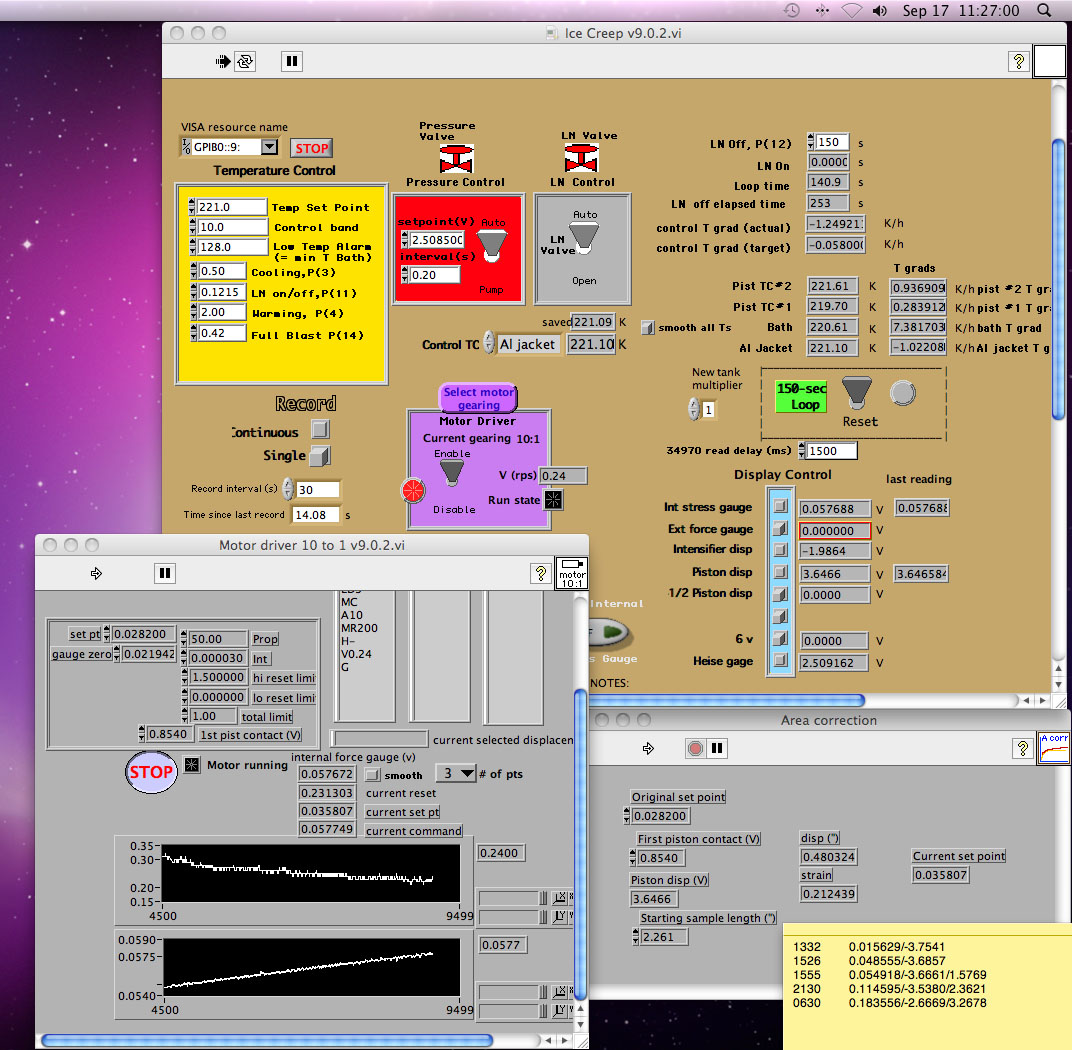The width and height of the screenshot is (1072, 1050).
Task: Enable Continuous recording checkbox
Action: coord(319,430)
